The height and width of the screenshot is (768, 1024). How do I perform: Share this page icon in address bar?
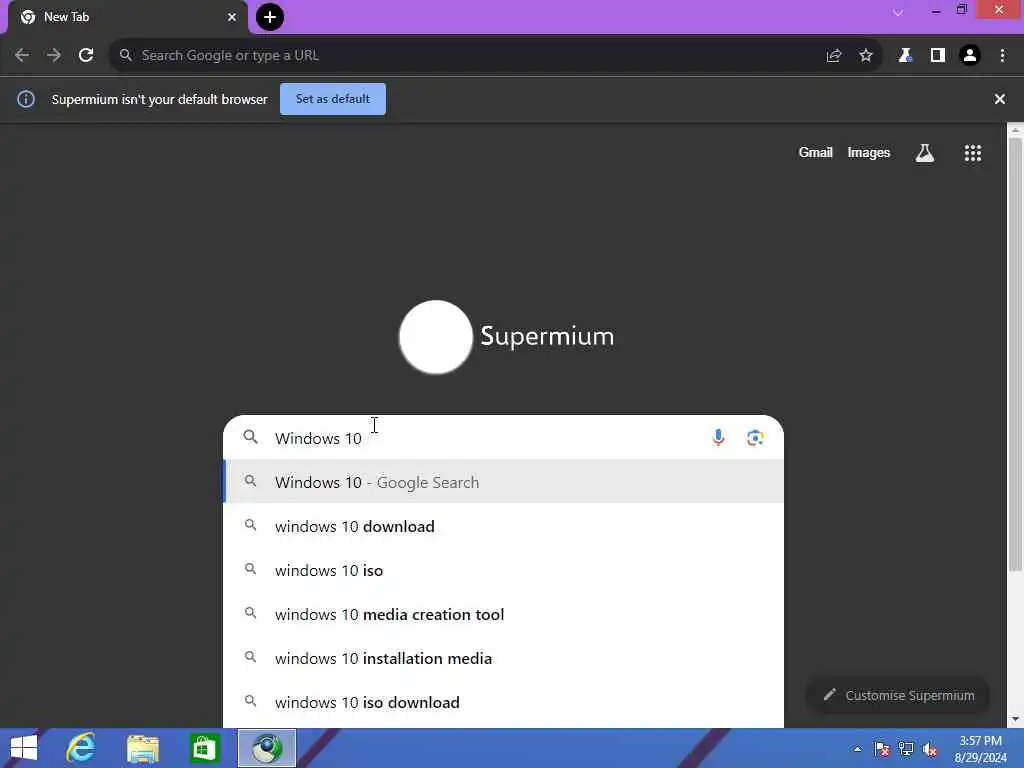coord(834,56)
